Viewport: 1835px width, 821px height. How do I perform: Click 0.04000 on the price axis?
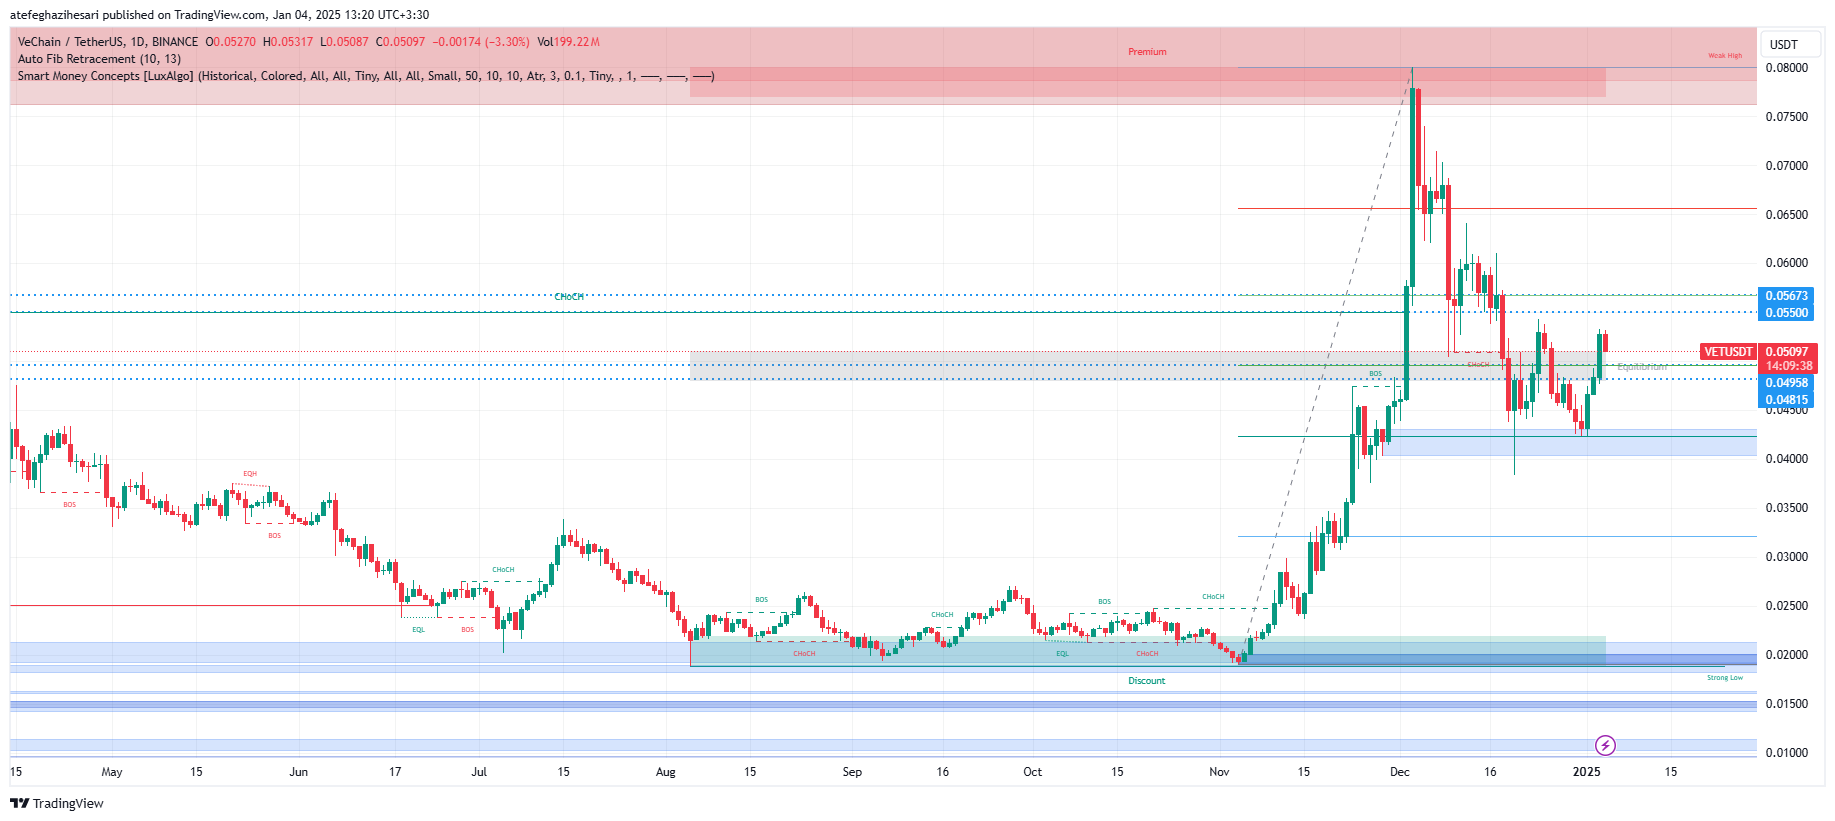click(1786, 459)
